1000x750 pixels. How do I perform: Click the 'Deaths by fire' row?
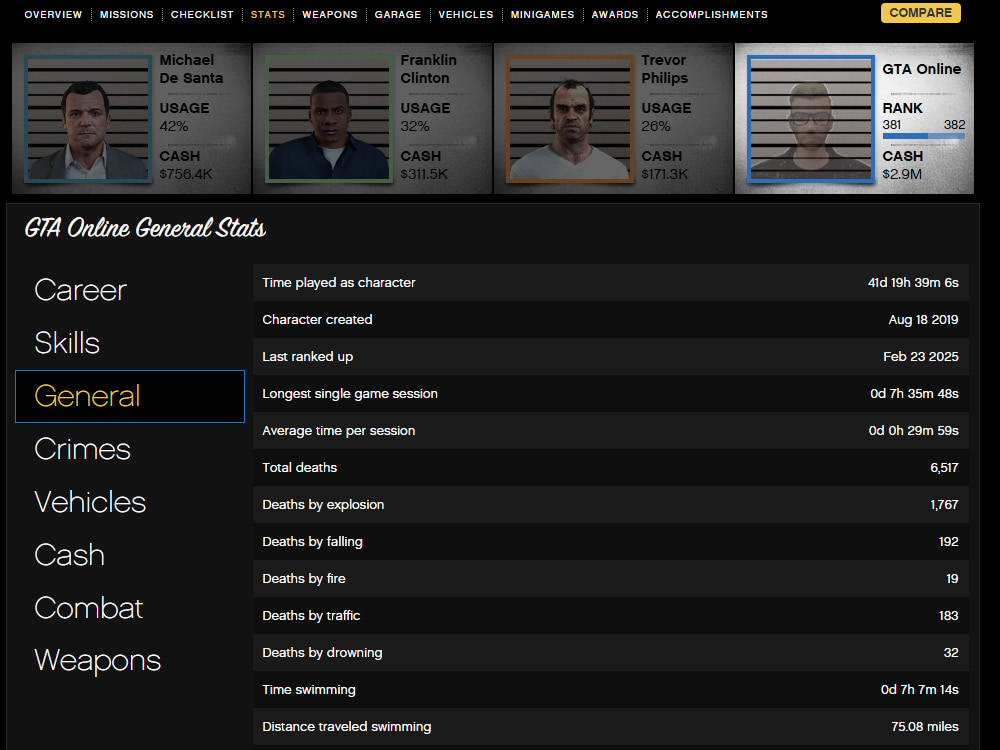pos(611,578)
